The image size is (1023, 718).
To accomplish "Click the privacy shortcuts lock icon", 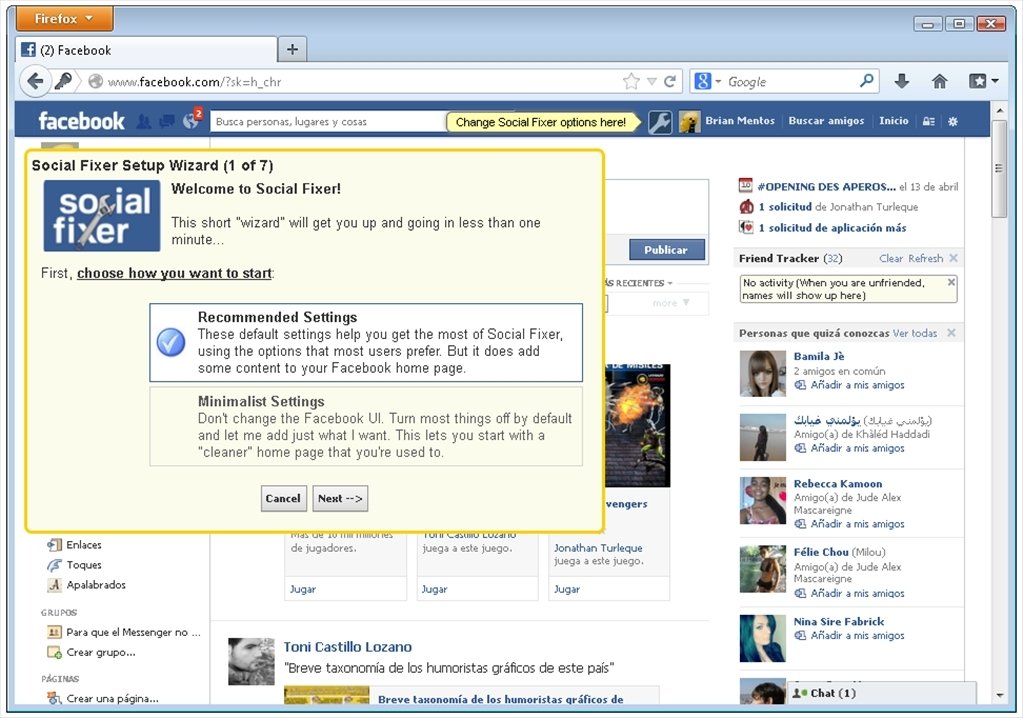I will 928,121.
